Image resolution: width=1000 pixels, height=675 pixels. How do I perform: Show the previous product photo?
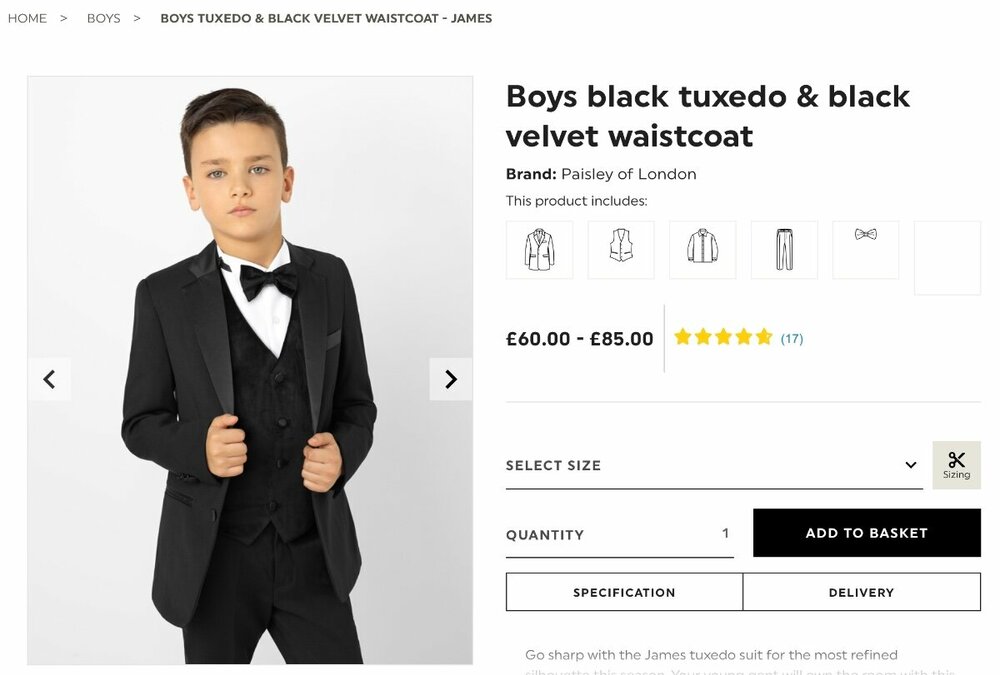click(49, 379)
